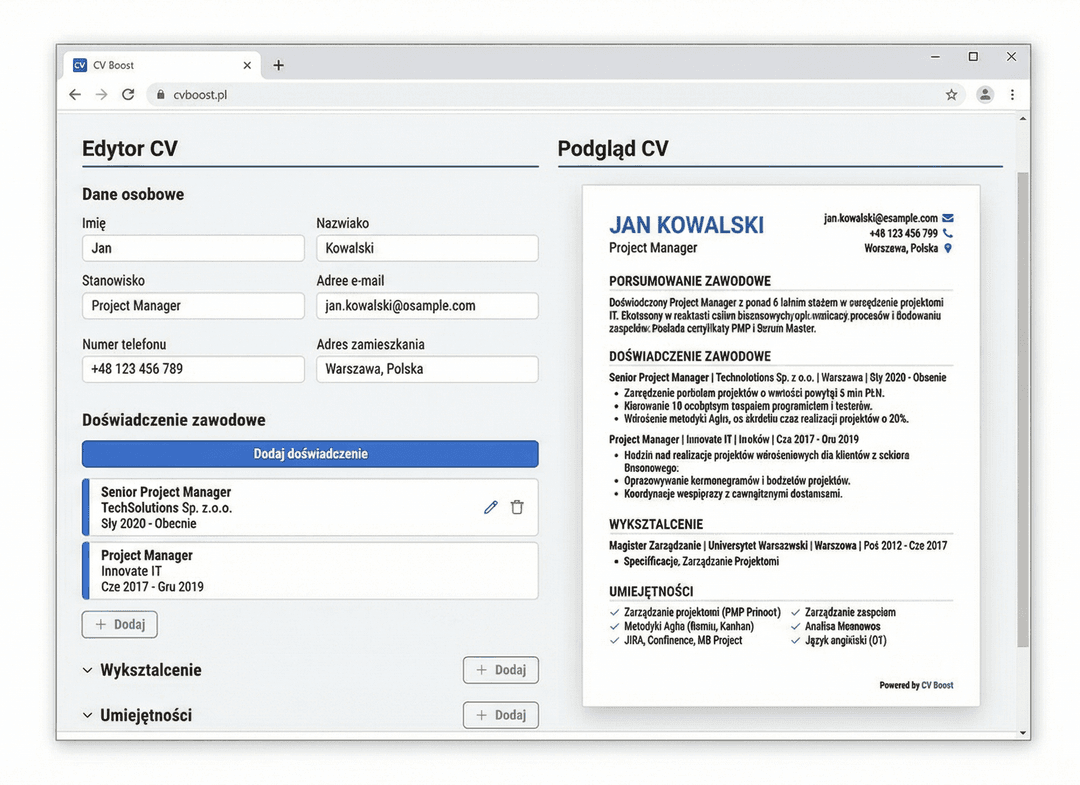This screenshot has width=1080, height=785.
Task: Edit the Senior Project Manager entry
Action: tap(489, 507)
